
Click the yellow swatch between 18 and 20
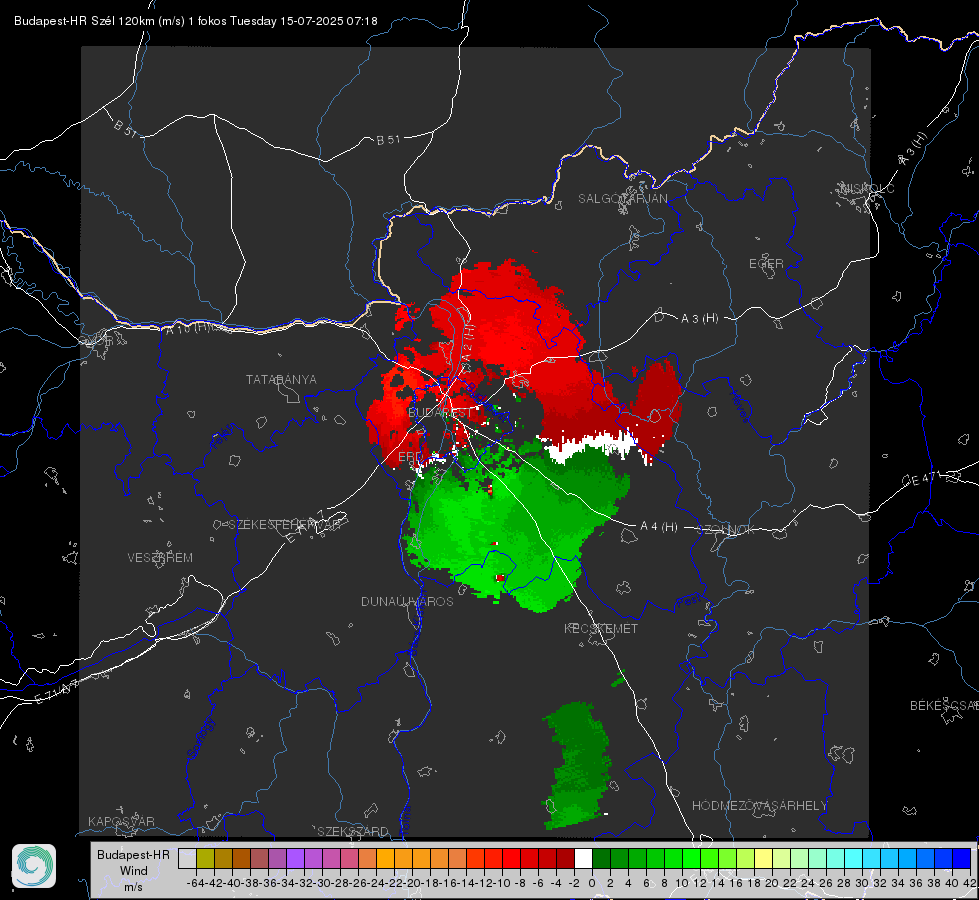(x=763, y=858)
